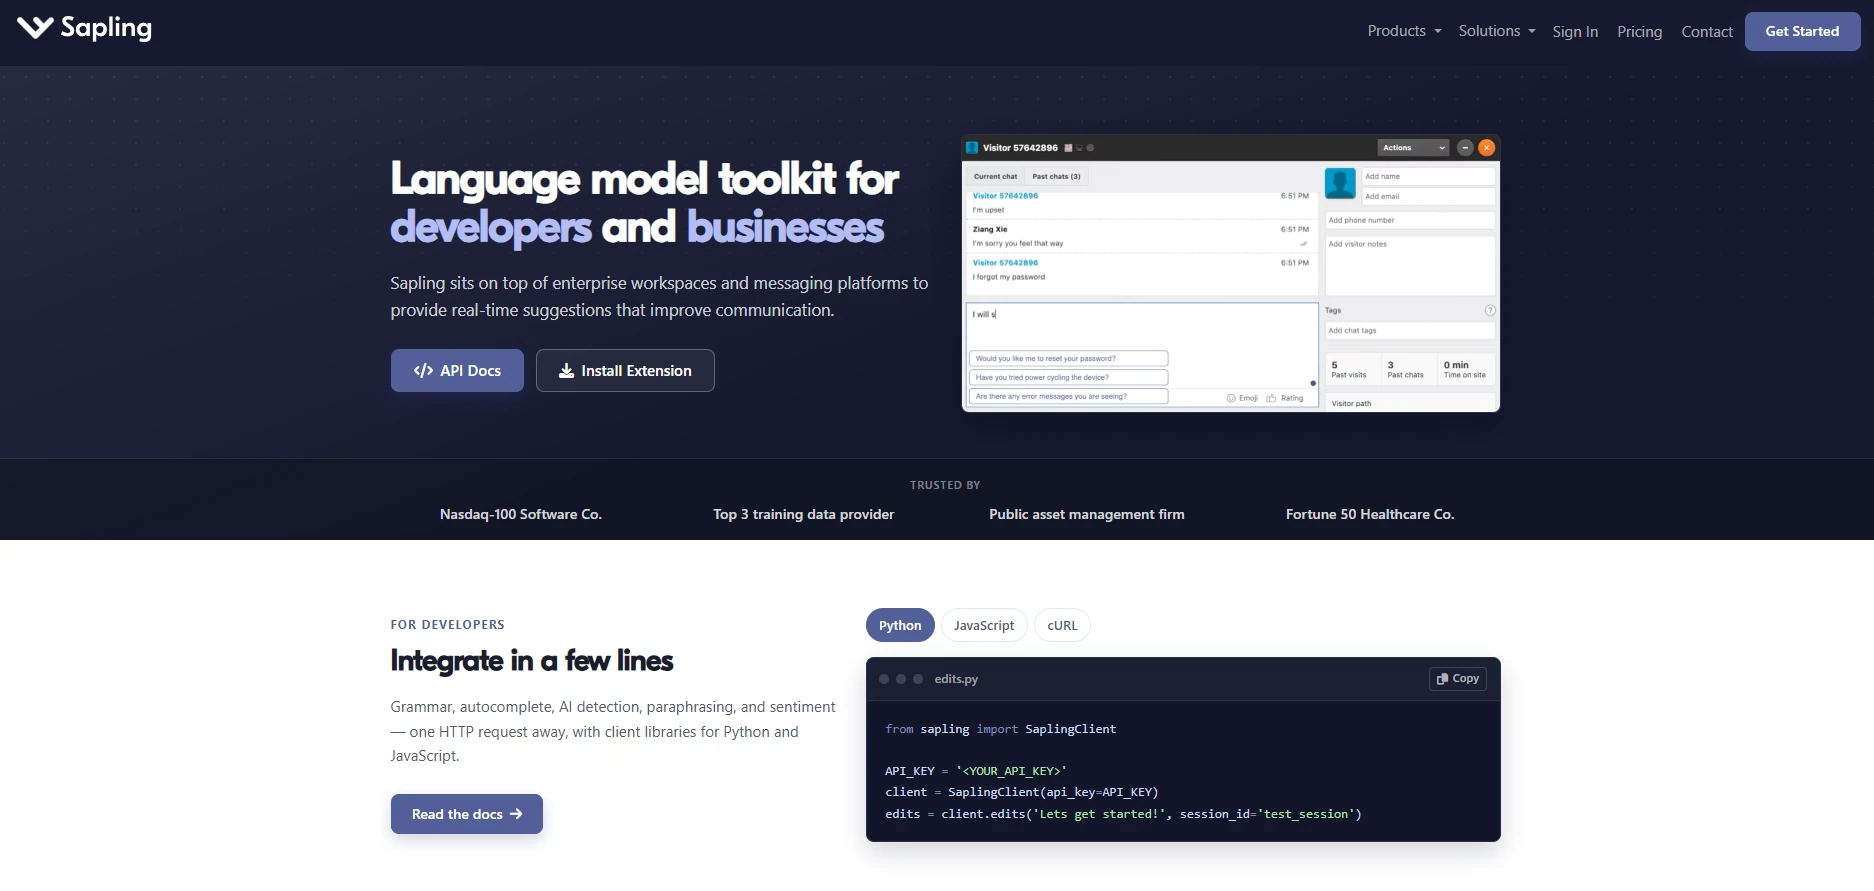Go to the Pricing page

pyautogui.click(x=1639, y=32)
